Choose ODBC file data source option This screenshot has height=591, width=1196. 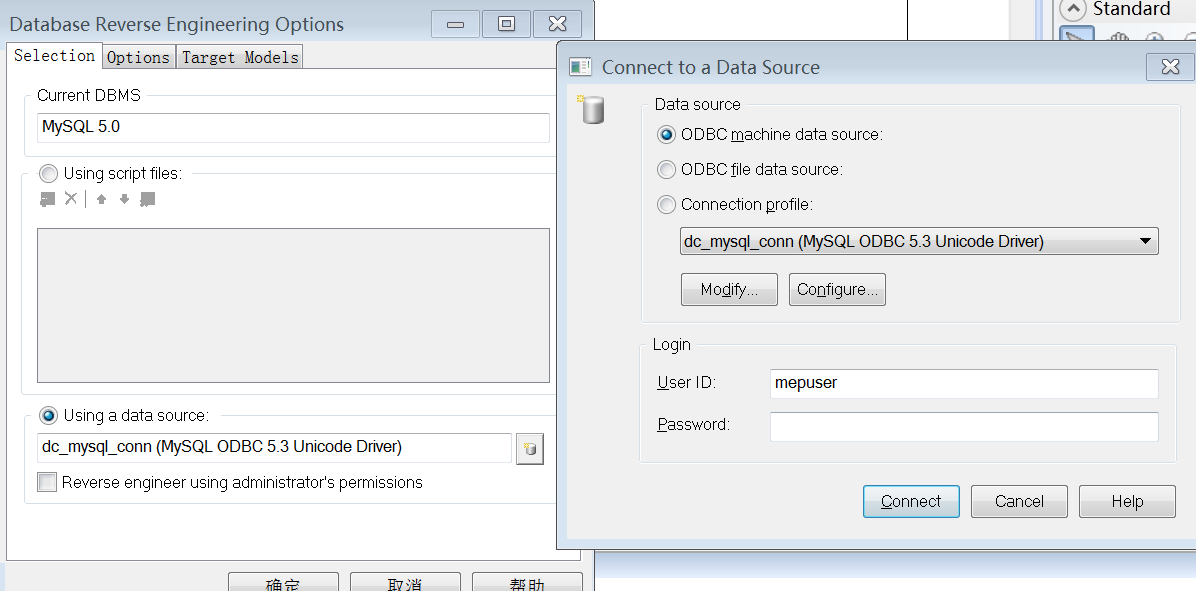(667, 169)
